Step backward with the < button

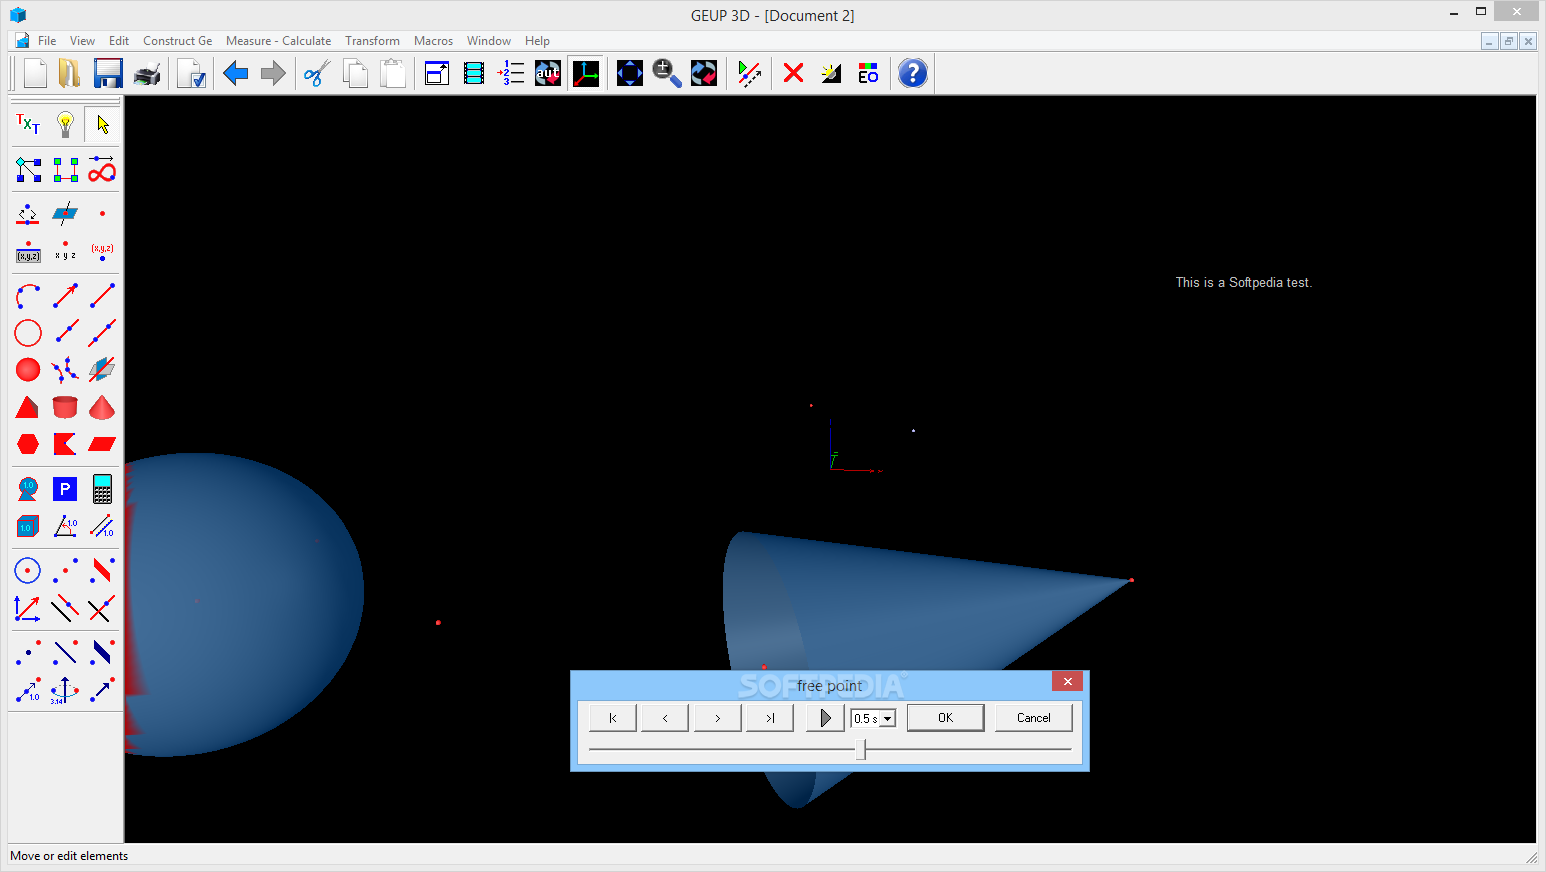665,718
